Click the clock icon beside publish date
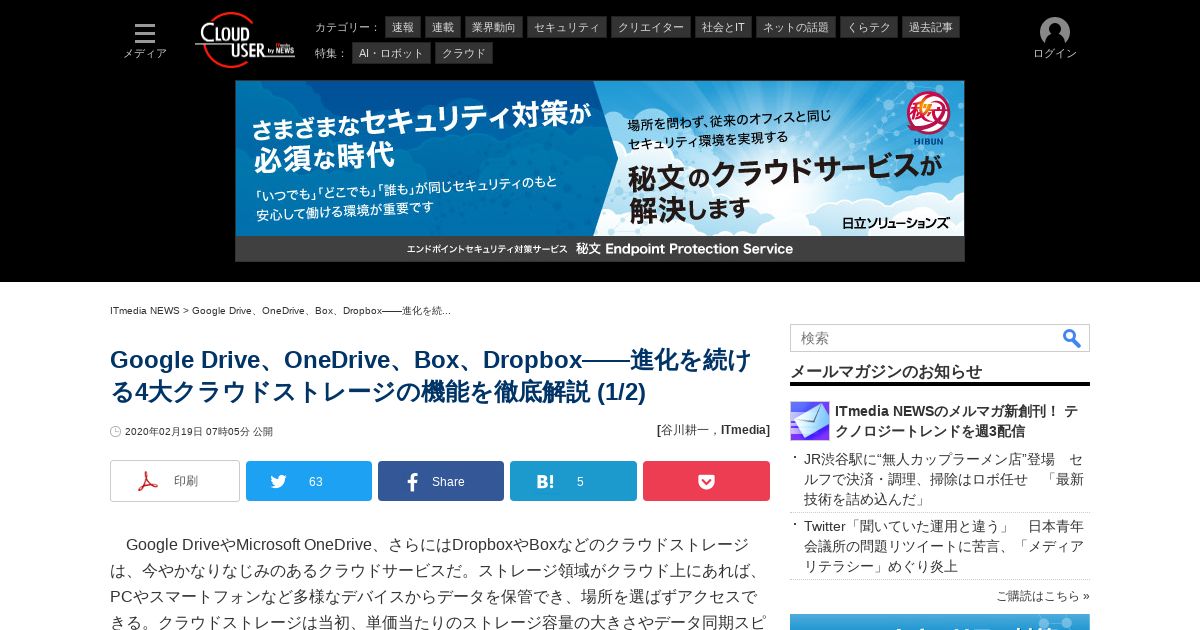This screenshot has height=630, width=1200. 116,432
